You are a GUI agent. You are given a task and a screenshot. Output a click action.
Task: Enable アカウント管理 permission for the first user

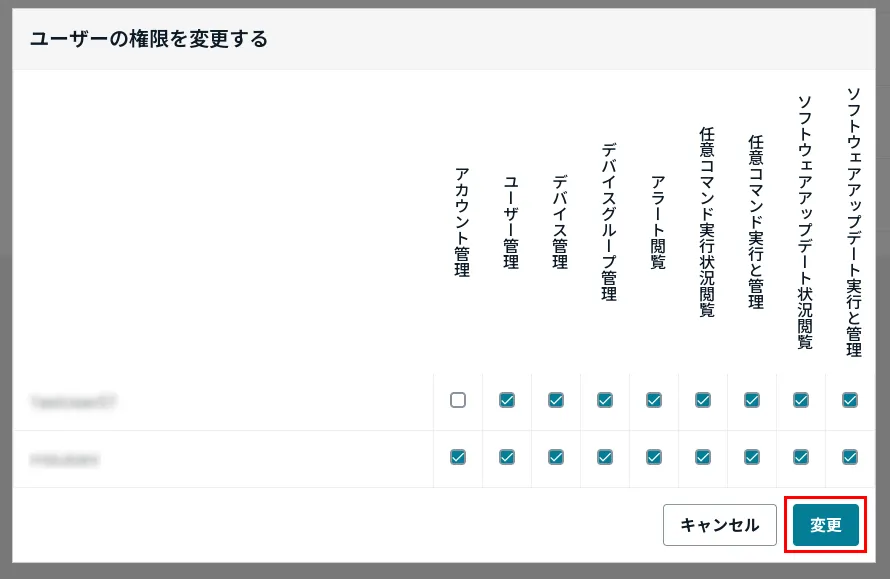pos(457,401)
